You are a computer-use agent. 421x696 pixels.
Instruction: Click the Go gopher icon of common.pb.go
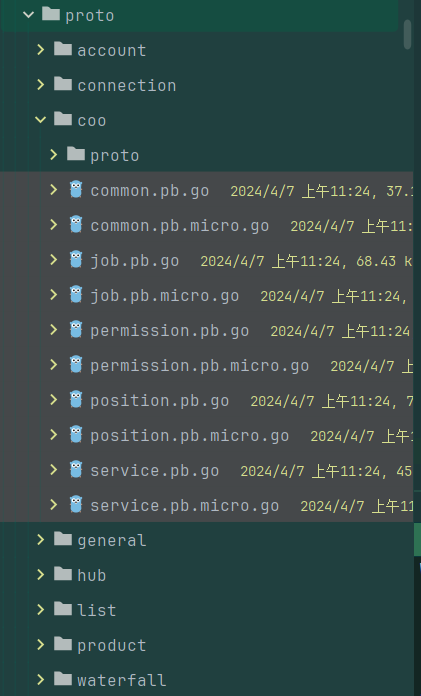tap(76, 190)
